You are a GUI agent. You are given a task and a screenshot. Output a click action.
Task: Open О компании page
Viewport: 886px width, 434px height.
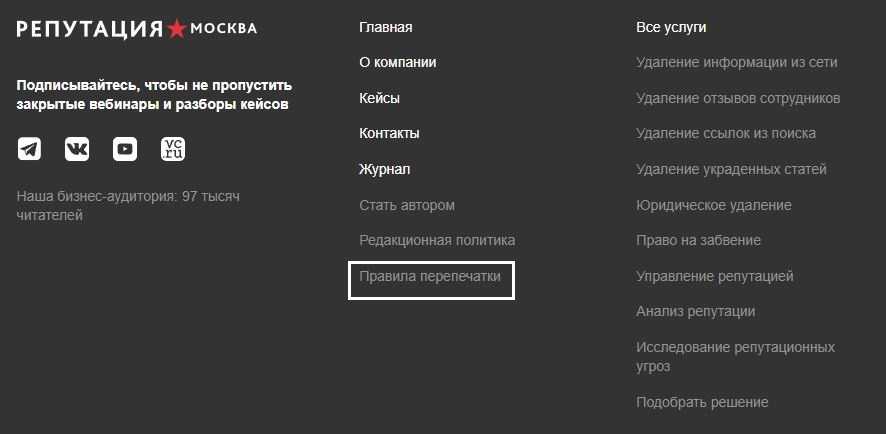coord(397,62)
